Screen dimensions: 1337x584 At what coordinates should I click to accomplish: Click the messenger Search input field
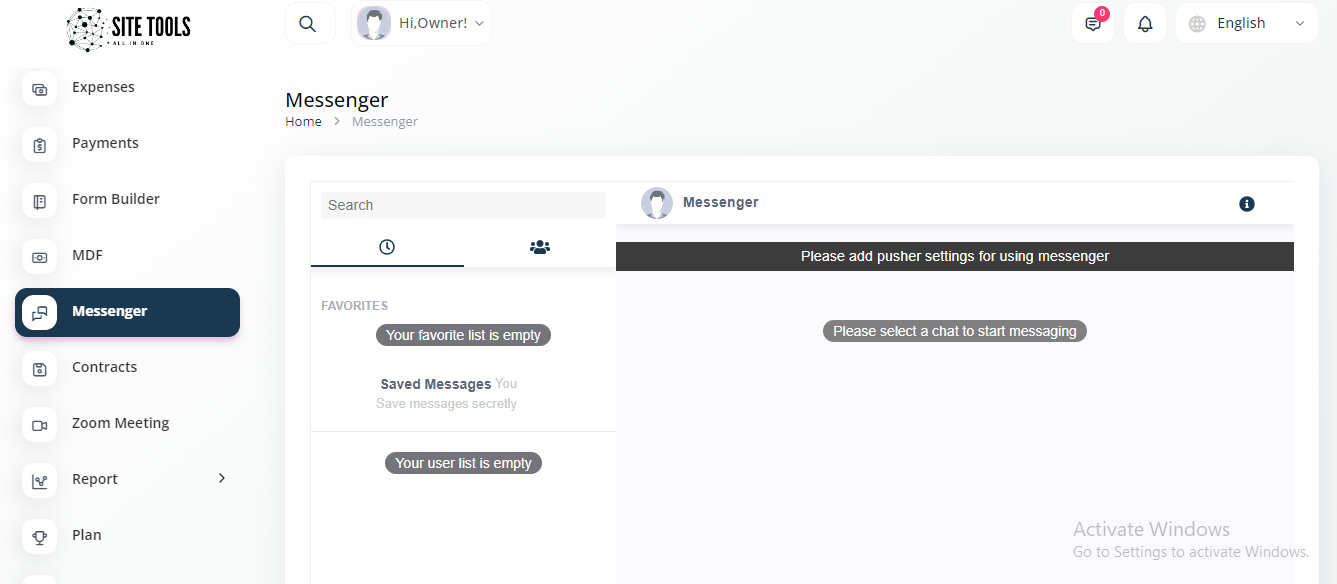(x=463, y=205)
